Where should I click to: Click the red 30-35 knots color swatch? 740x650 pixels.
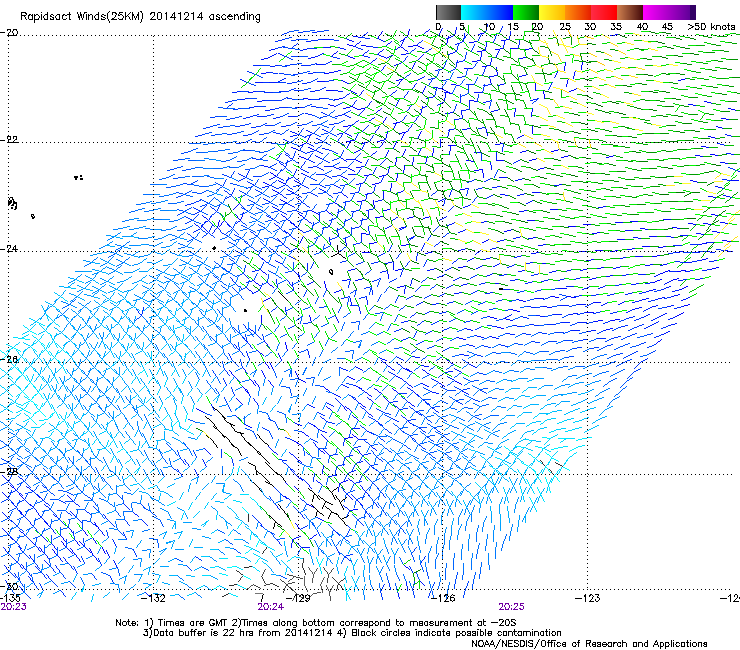[604, 12]
